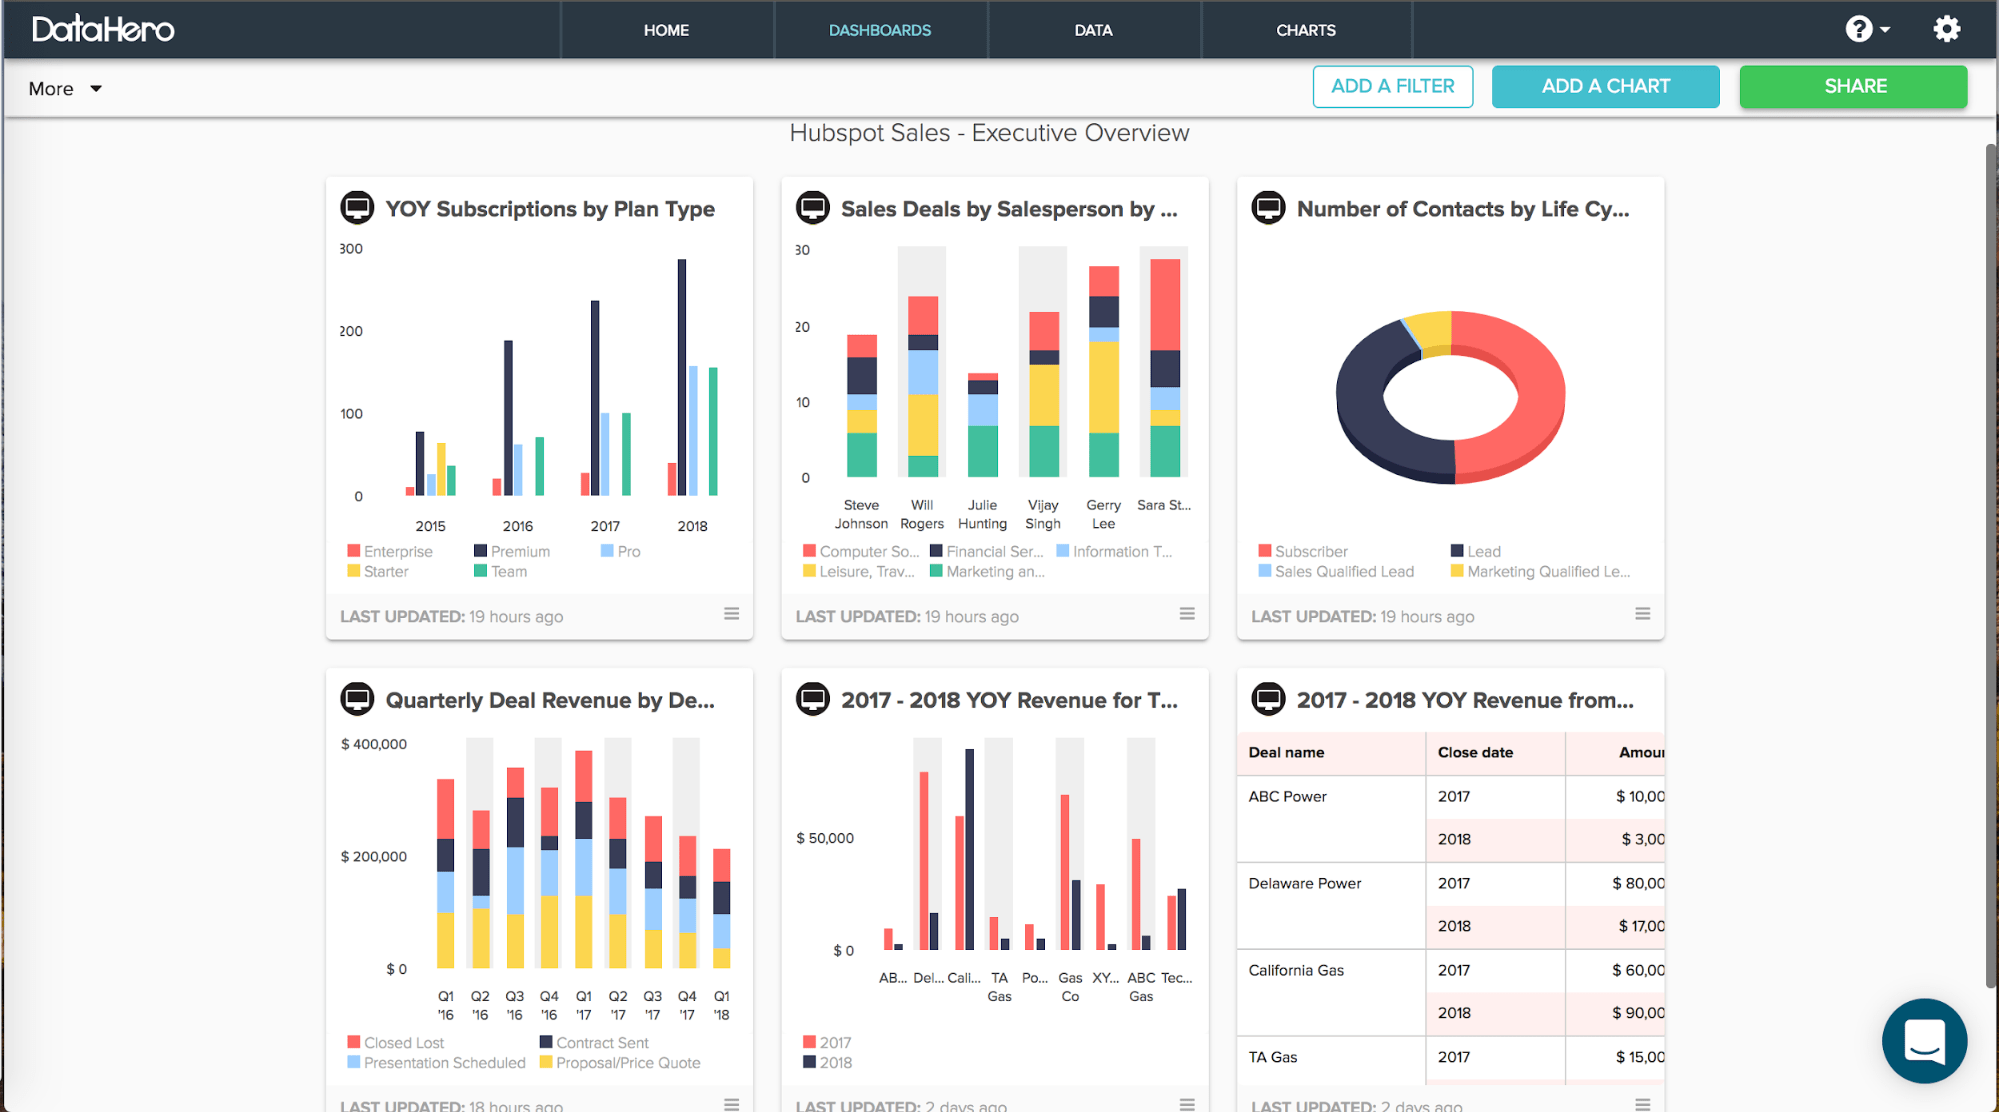
Task: Open the help question mark icon
Action: (x=1860, y=29)
